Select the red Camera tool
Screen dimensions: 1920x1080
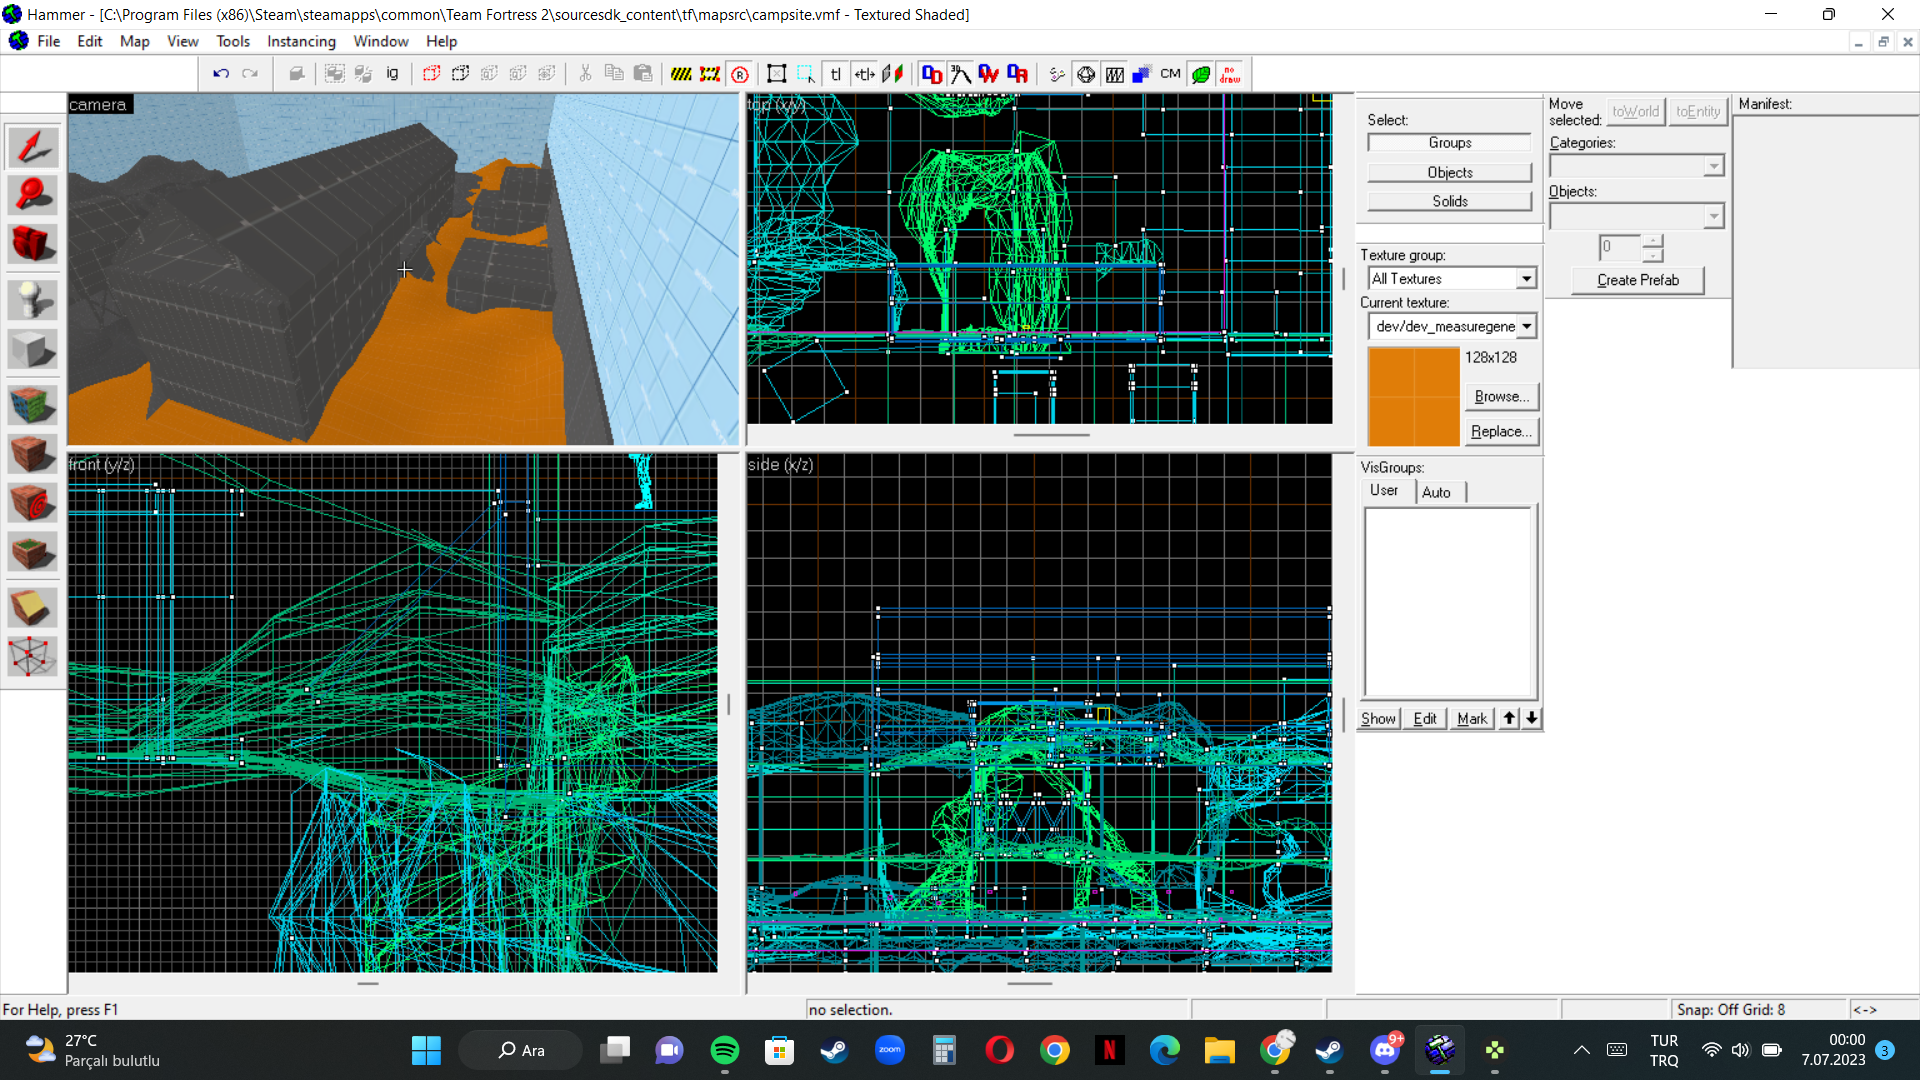point(32,244)
